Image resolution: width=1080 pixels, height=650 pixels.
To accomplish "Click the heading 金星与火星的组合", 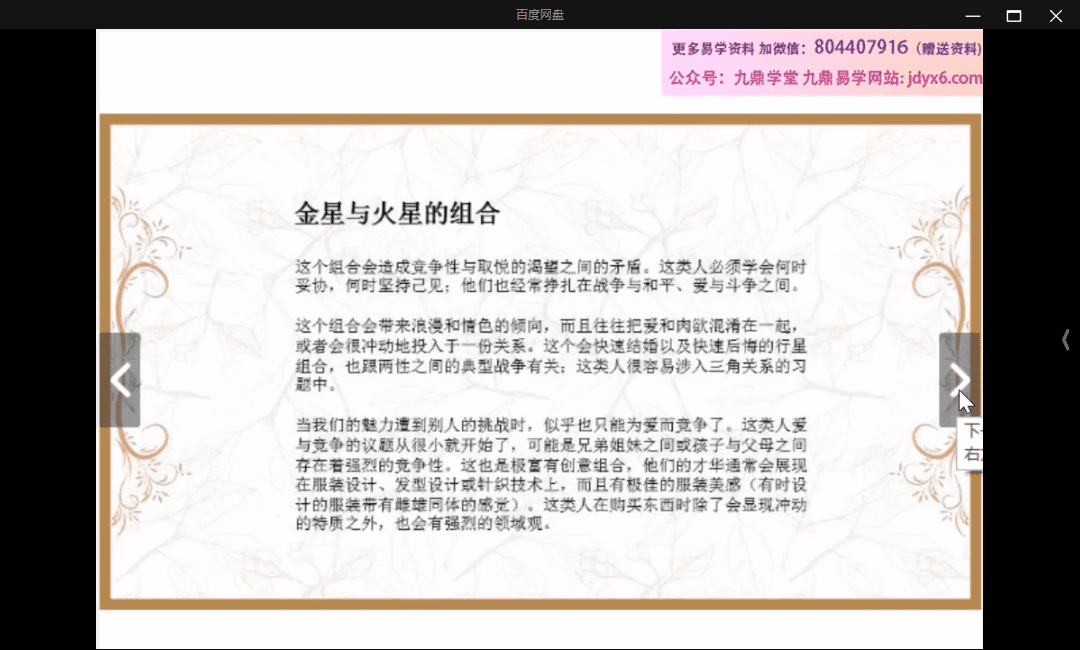I will 397,213.
